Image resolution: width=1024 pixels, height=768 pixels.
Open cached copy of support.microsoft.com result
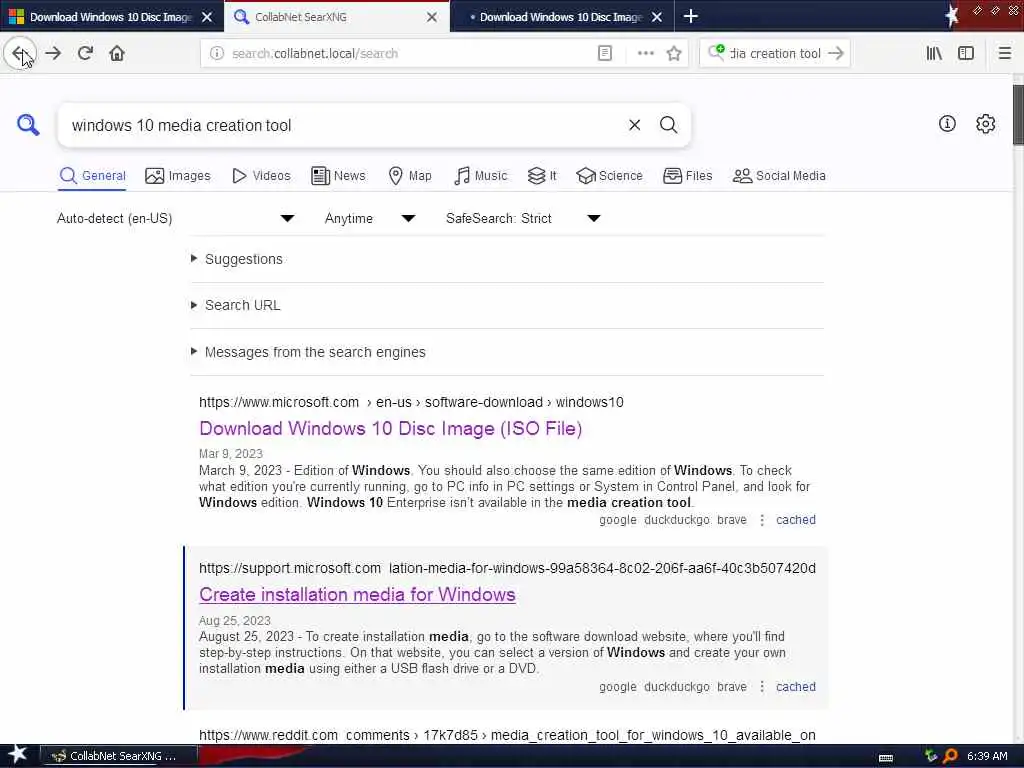point(795,687)
